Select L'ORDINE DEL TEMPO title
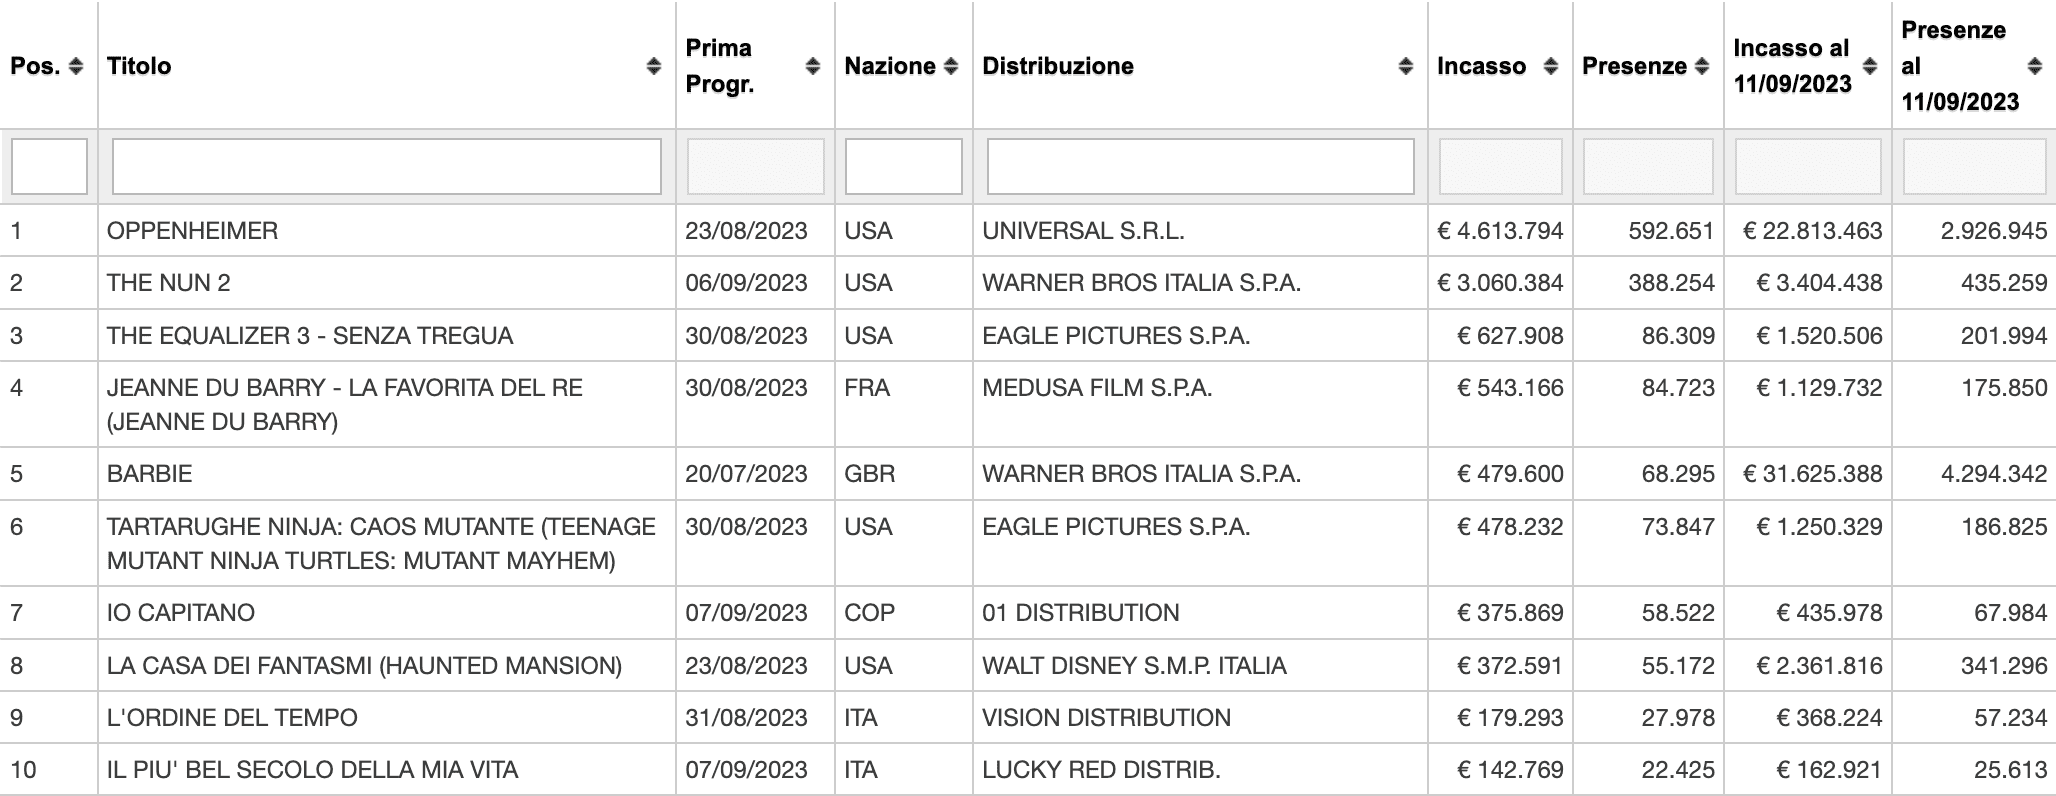 (232, 718)
